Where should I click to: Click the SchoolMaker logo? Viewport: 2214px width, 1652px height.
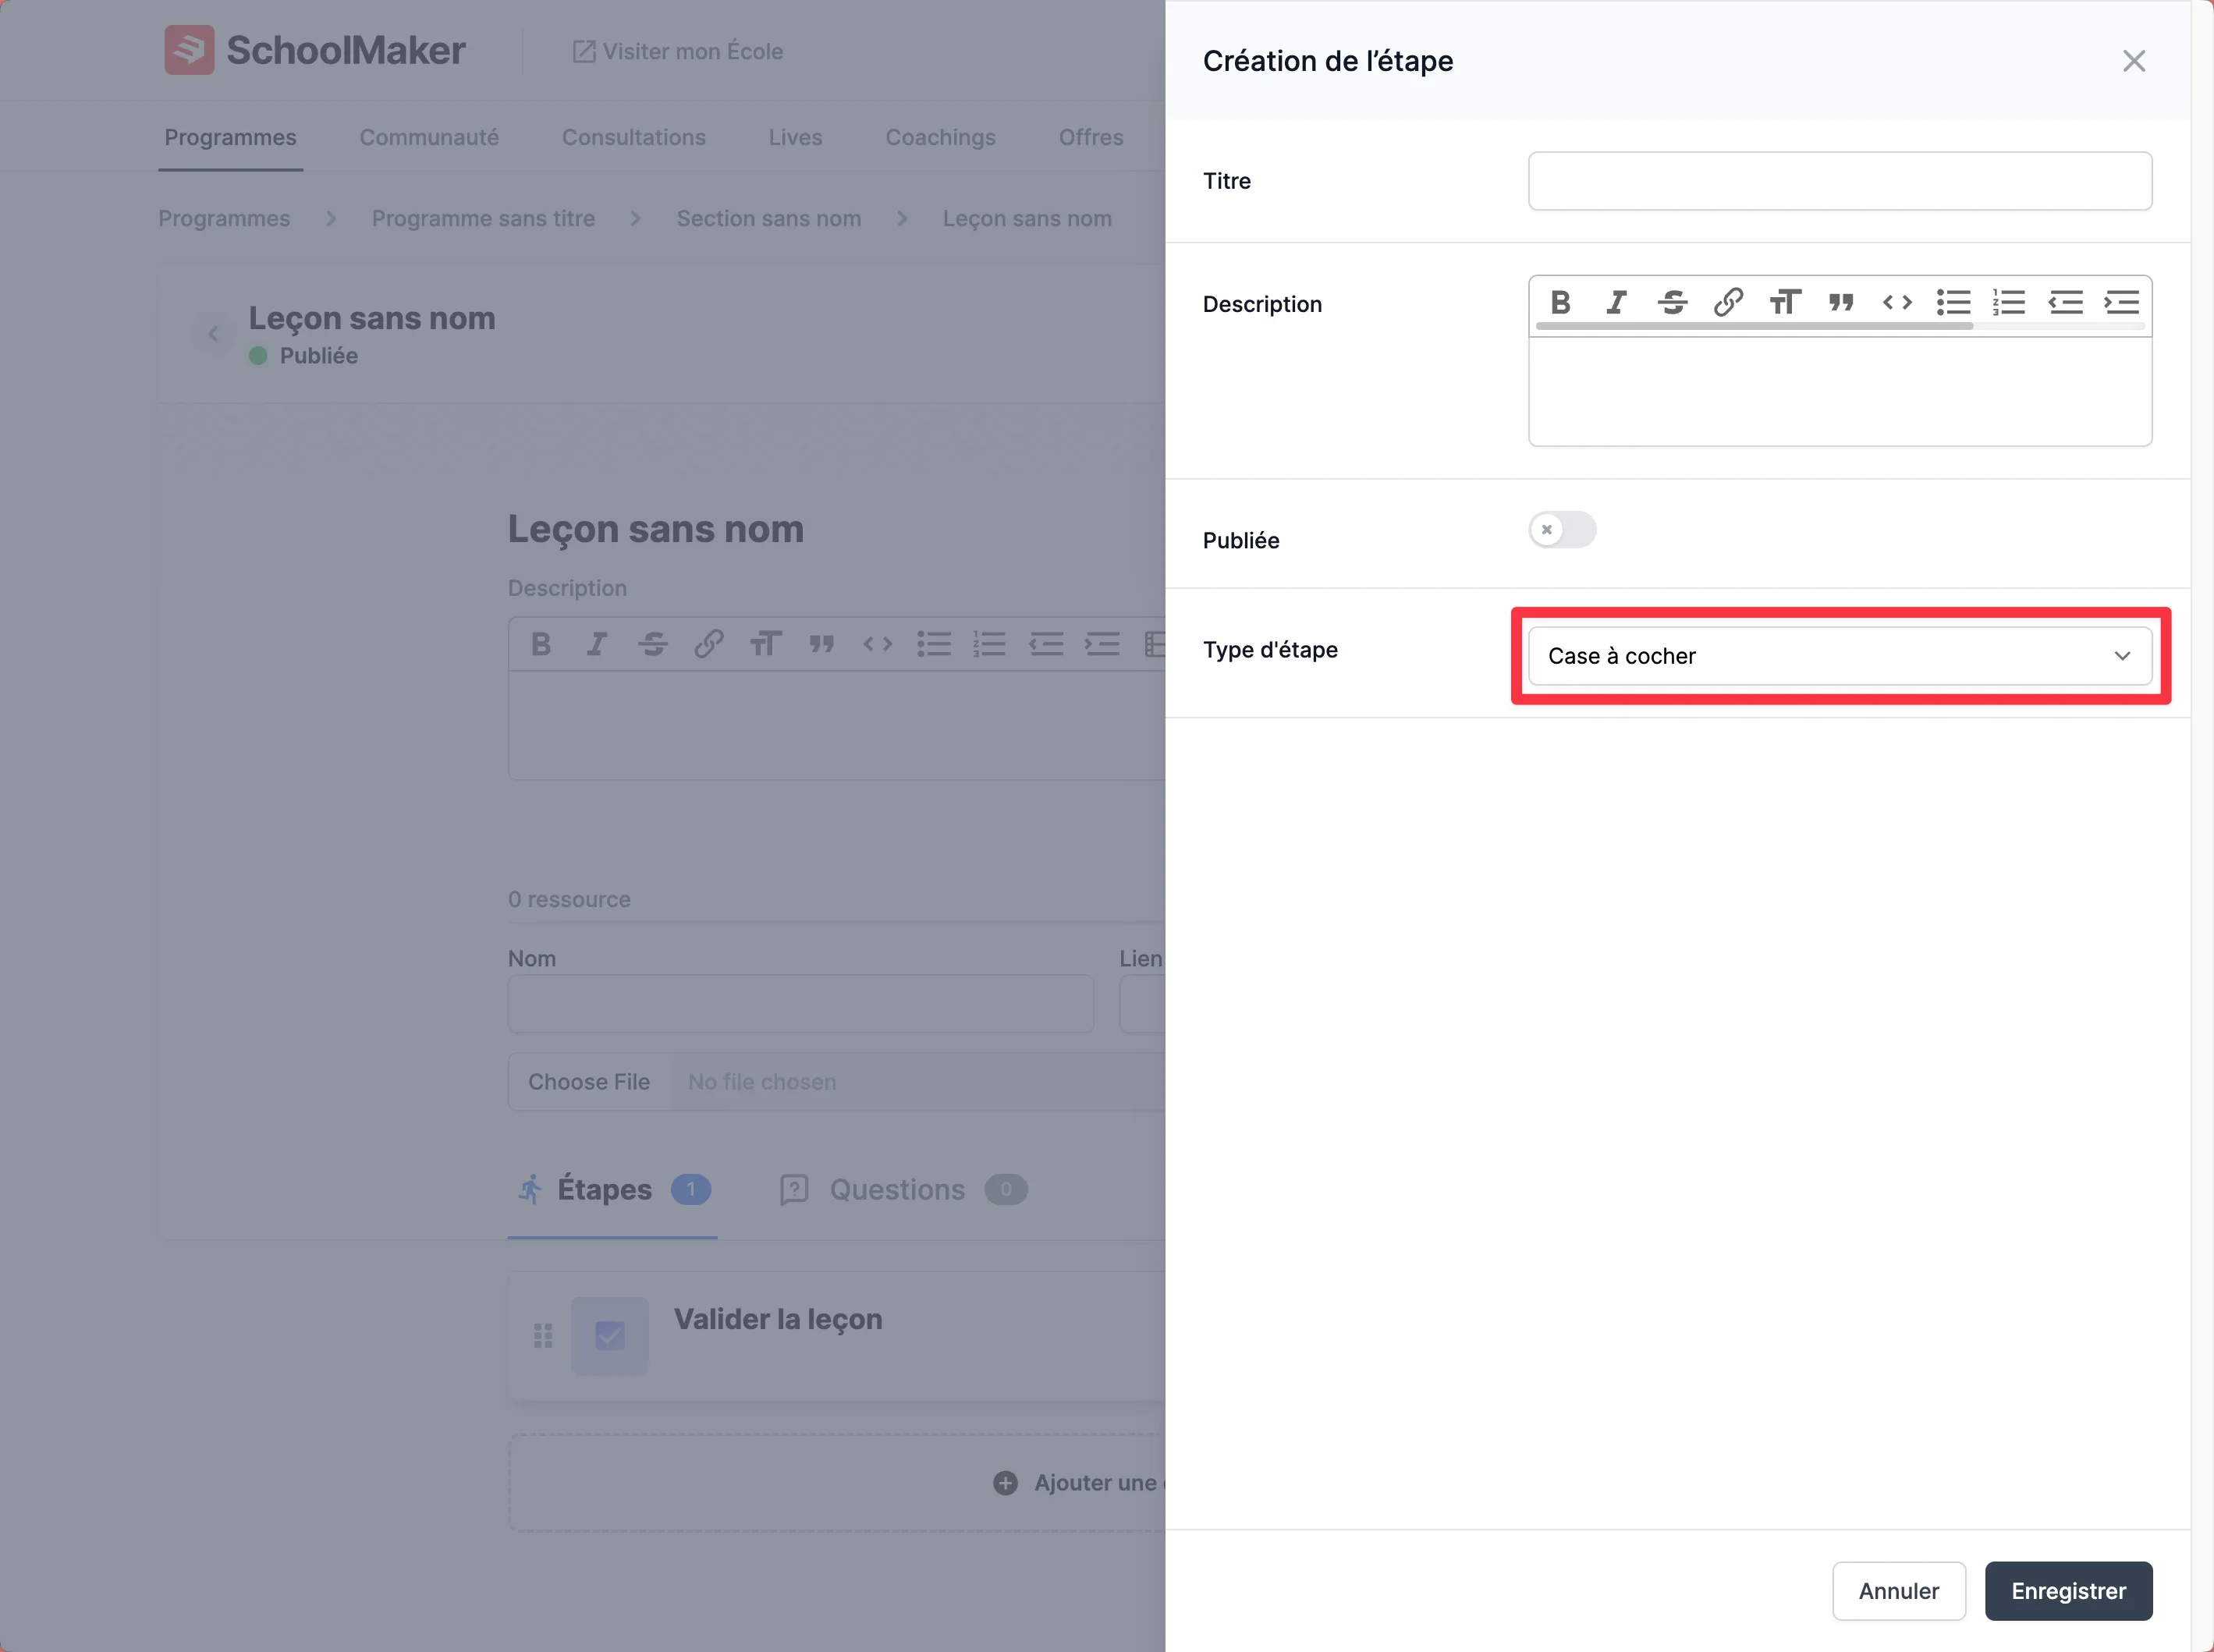[x=315, y=50]
